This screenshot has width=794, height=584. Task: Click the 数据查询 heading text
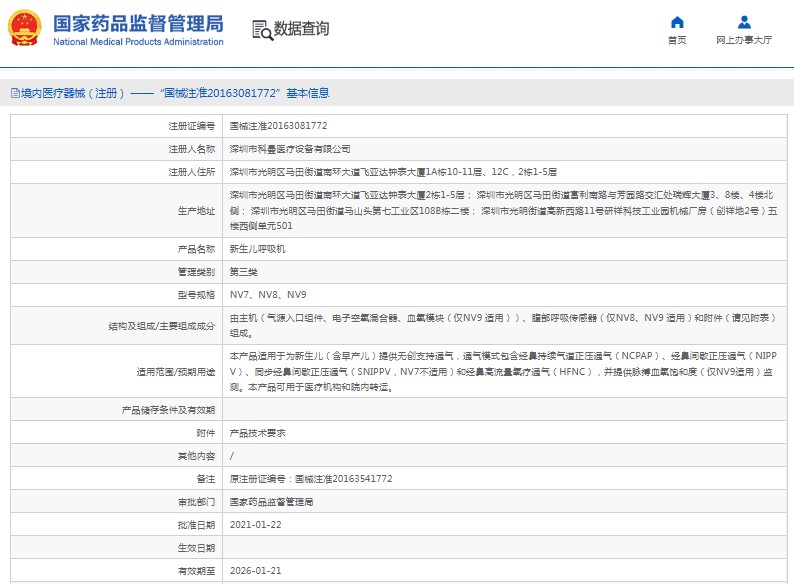click(x=301, y=29)
